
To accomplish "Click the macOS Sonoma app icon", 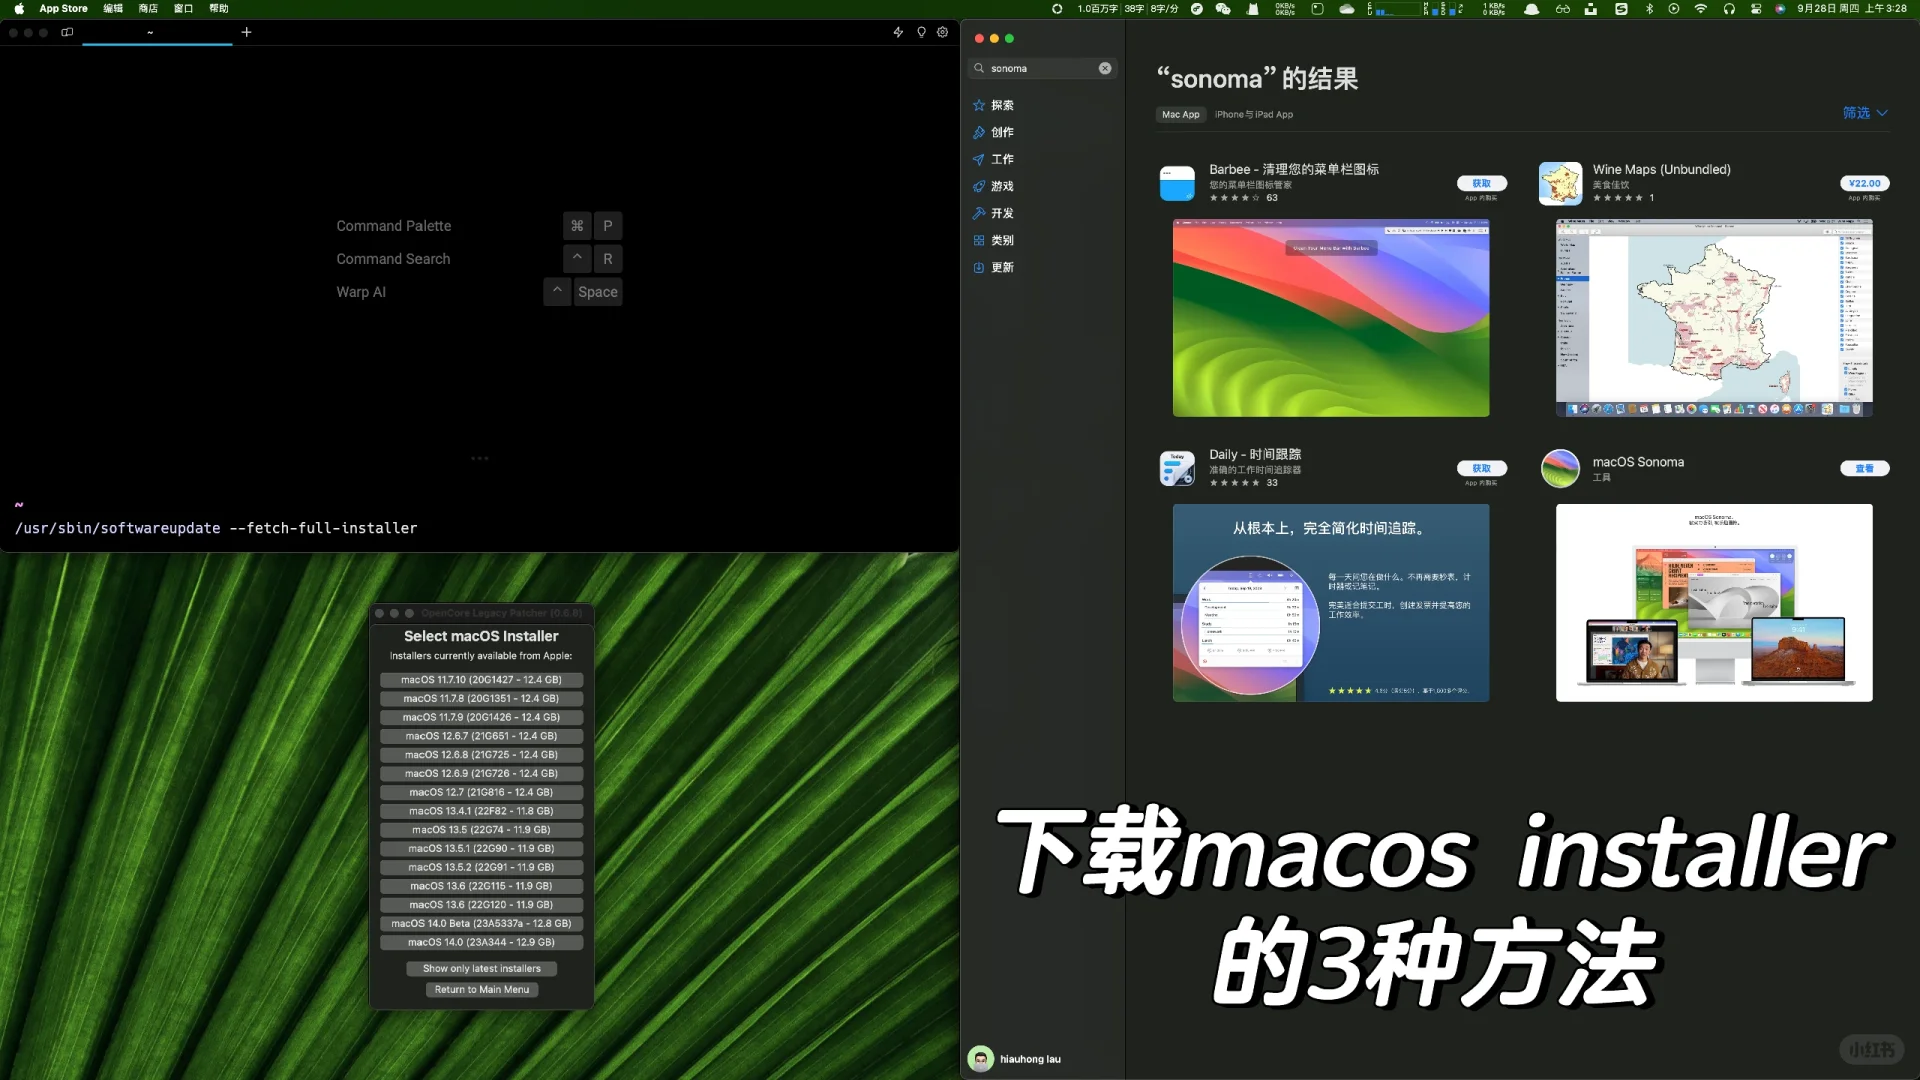I will pyautogui.click(x=1561, y=468).
